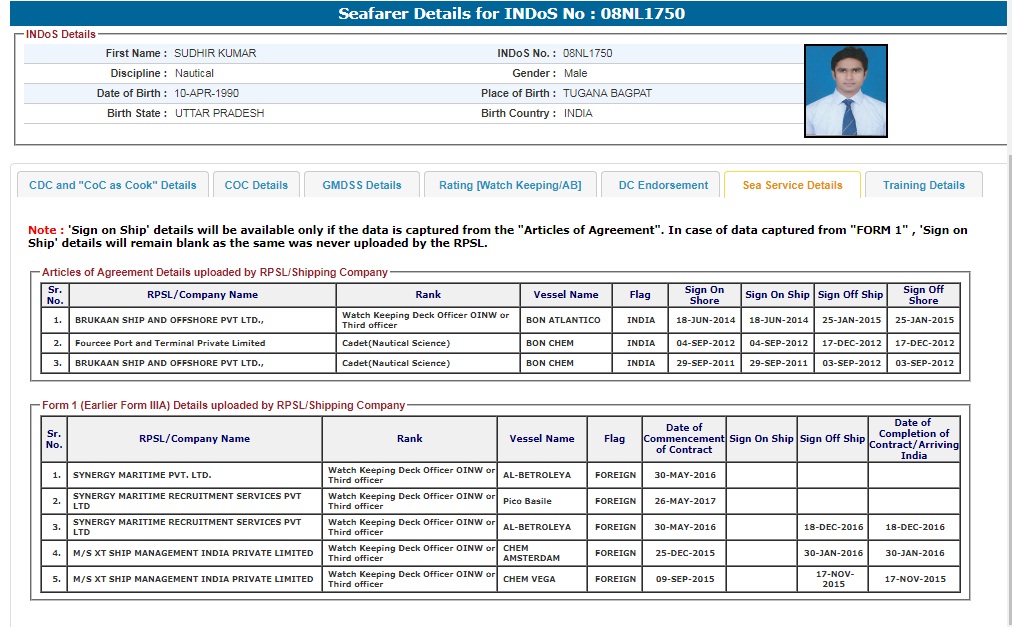Switch to the Training Details tab
The width and height of the screenshot is (1012, 627).
click(x=923, y=185)
